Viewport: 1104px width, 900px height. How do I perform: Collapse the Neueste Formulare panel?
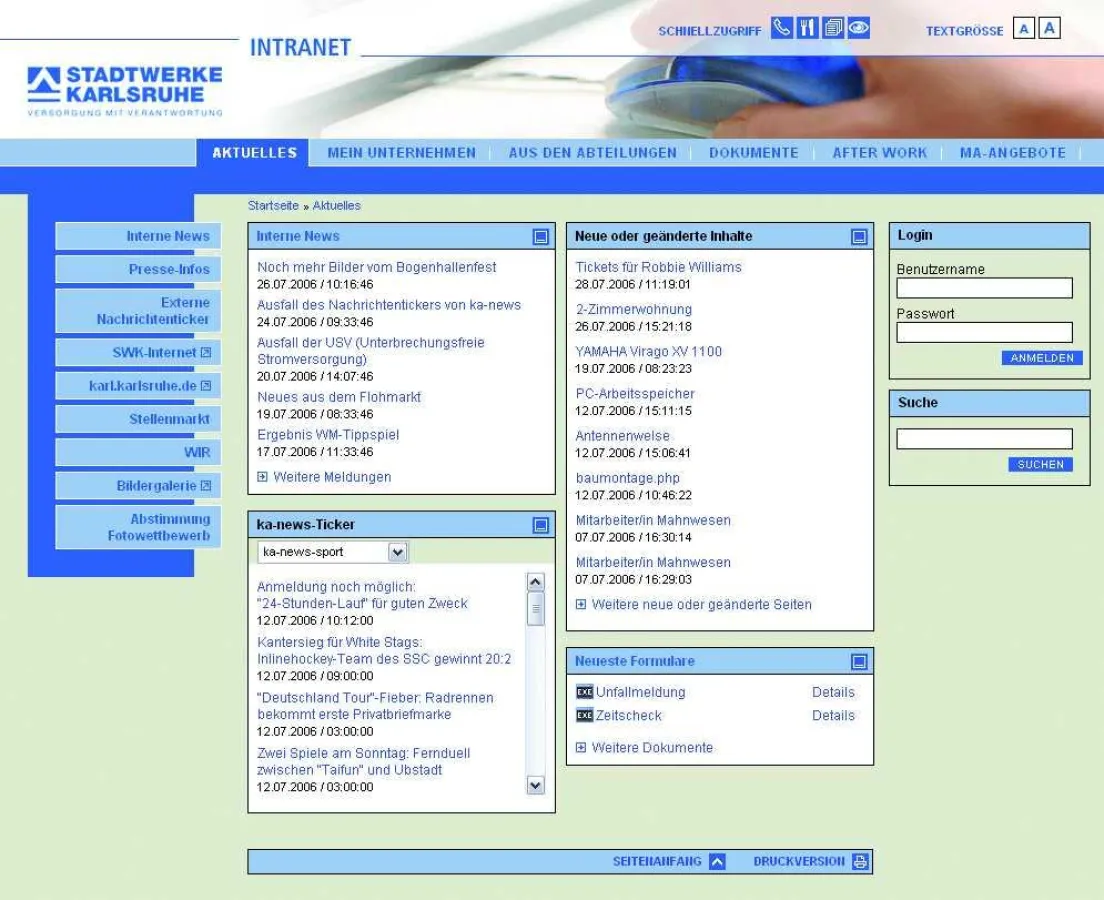[859, 660]
